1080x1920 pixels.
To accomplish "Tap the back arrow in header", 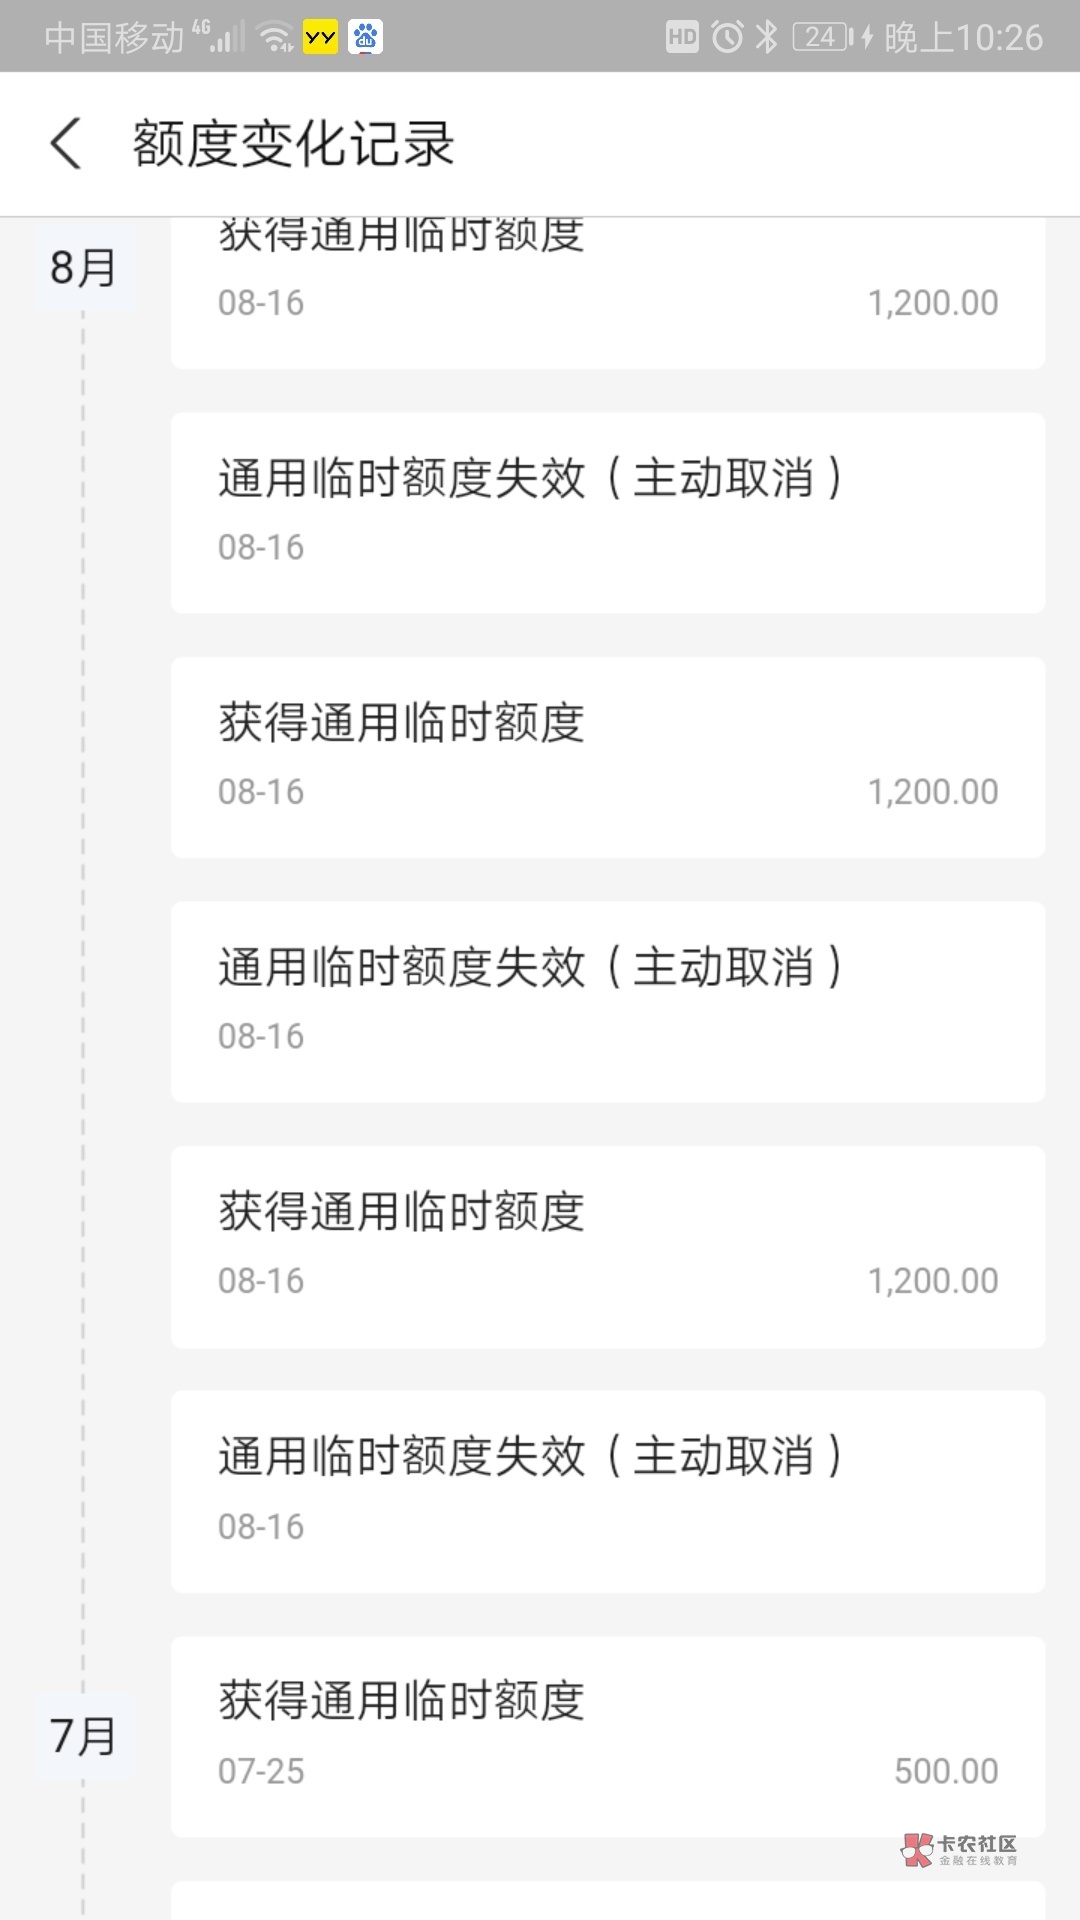I will 66,144.
